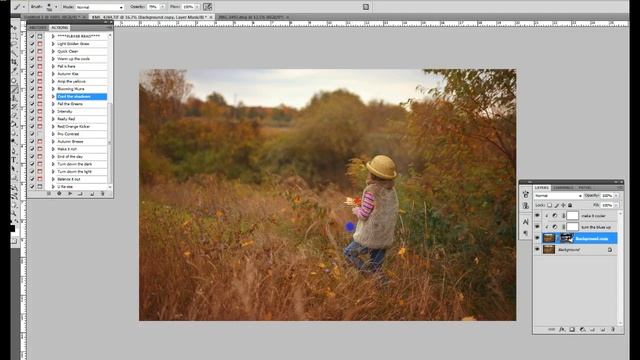
Task: Create a new action set via folder icon
Action: 80,194
